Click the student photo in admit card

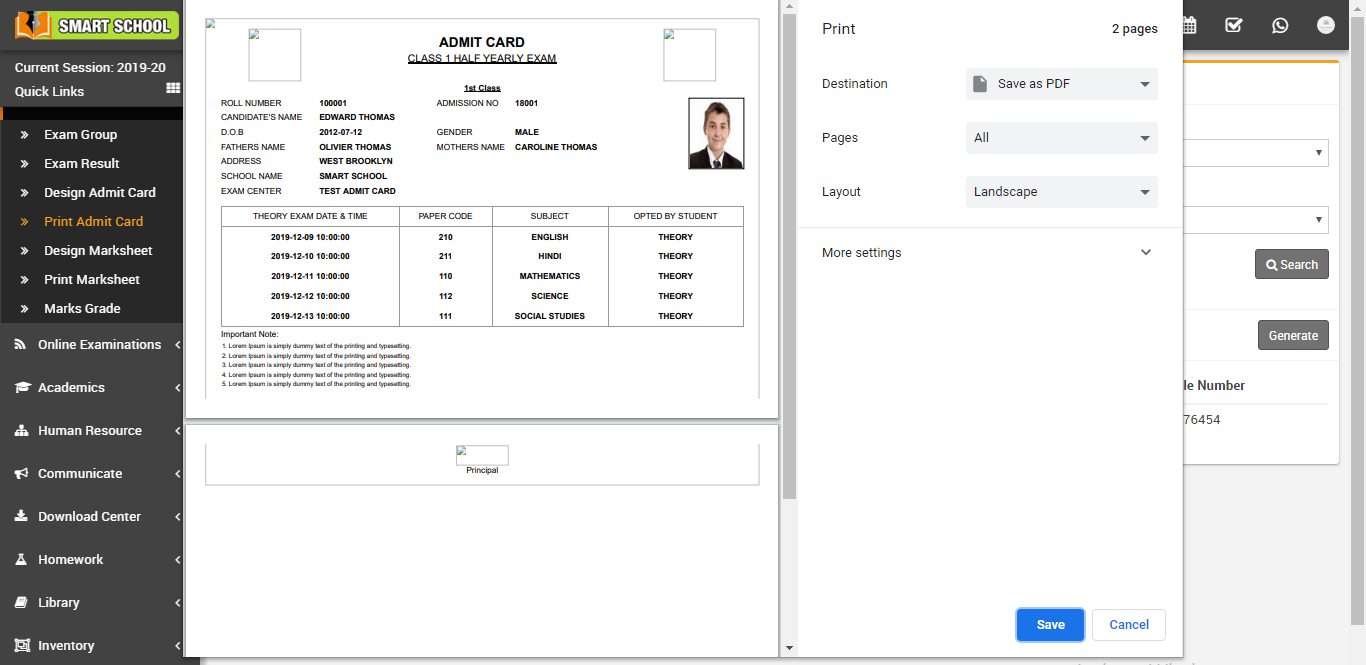pos(716,133)
